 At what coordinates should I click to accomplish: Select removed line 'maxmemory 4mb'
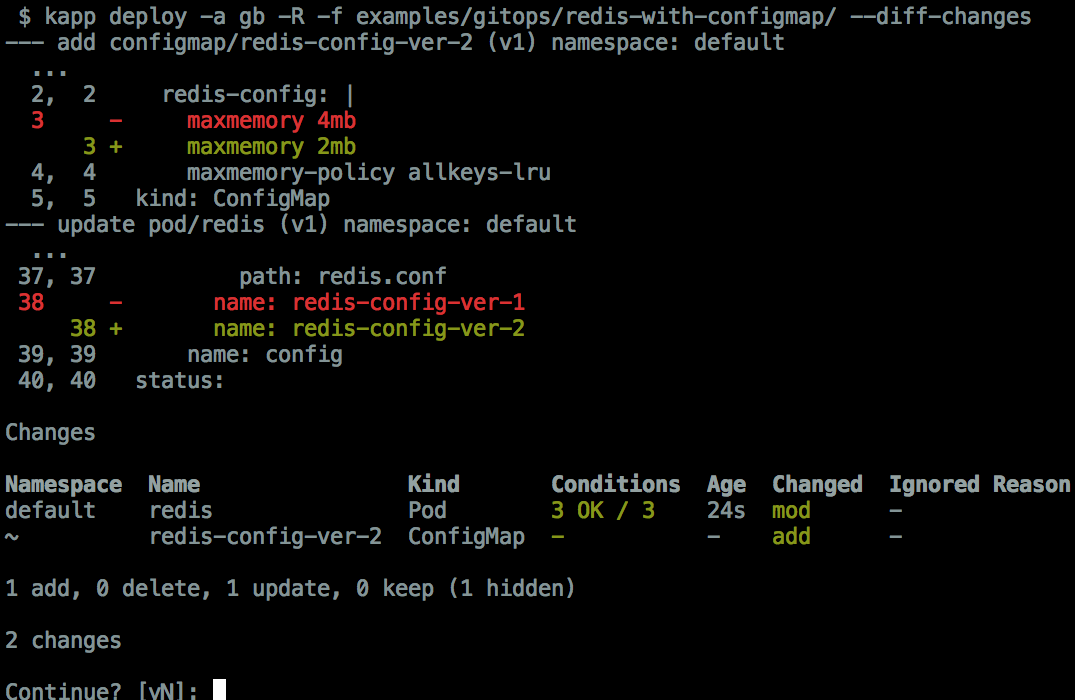pos(271,121)
